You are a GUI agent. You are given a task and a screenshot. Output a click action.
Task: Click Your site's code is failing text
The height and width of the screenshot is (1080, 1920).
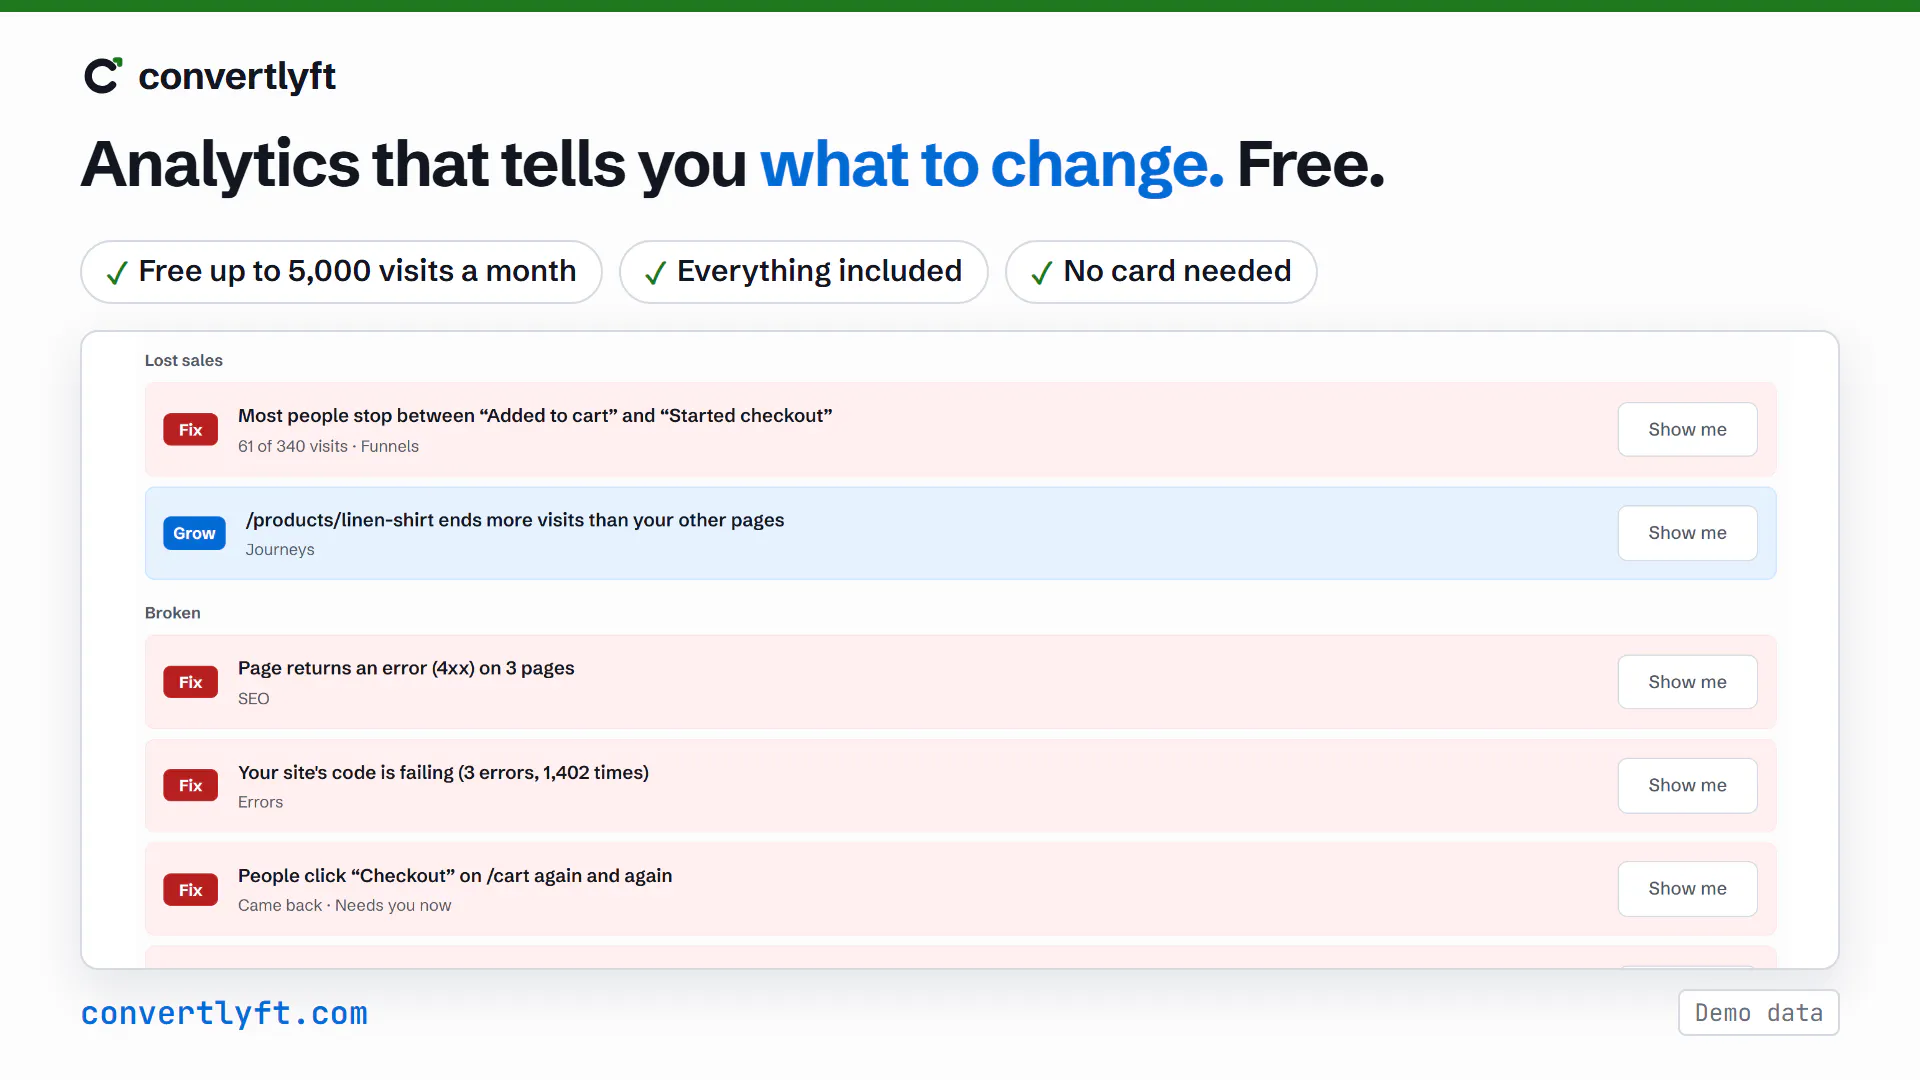point(443,772)
